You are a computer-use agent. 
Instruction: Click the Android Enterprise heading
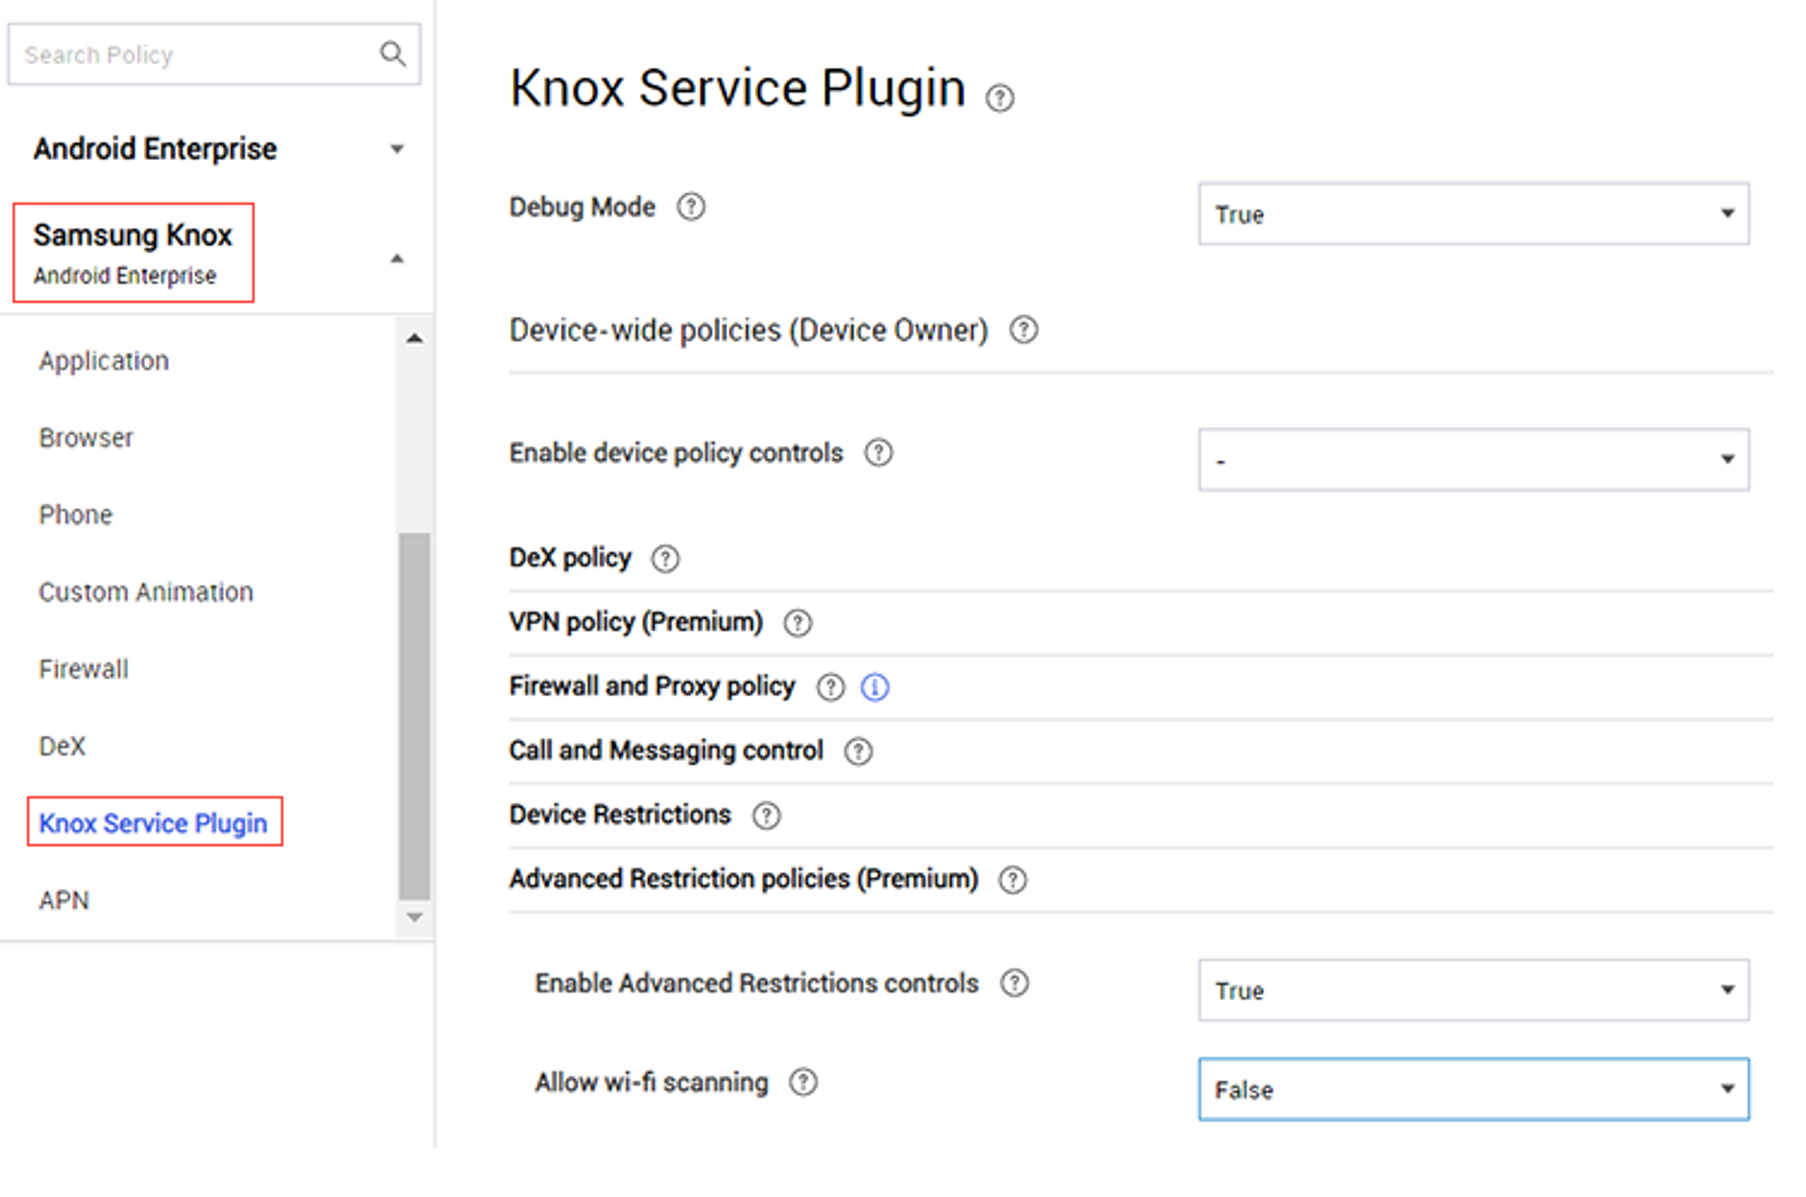click(x=155, y=149)
